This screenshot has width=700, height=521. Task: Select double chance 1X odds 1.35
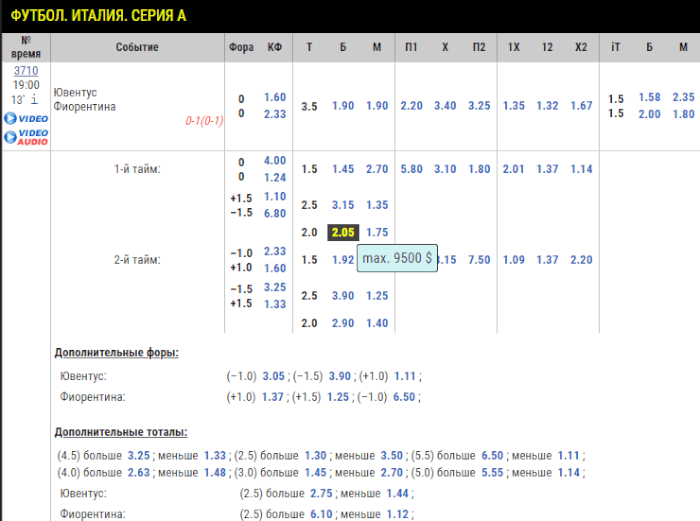click(514, 106)
